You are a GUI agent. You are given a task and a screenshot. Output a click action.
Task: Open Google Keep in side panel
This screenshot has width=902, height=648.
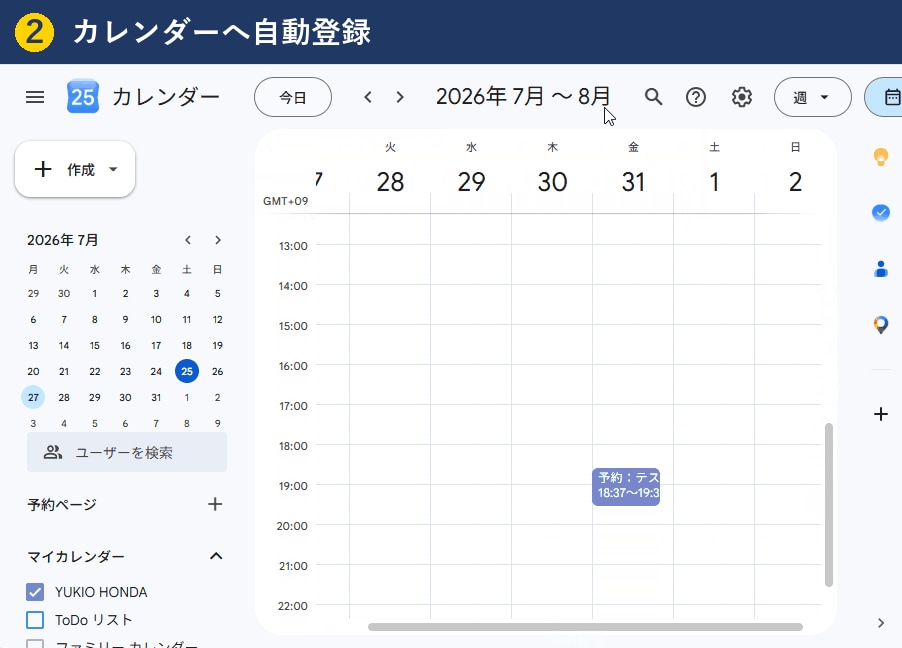[x=881, y=157]
